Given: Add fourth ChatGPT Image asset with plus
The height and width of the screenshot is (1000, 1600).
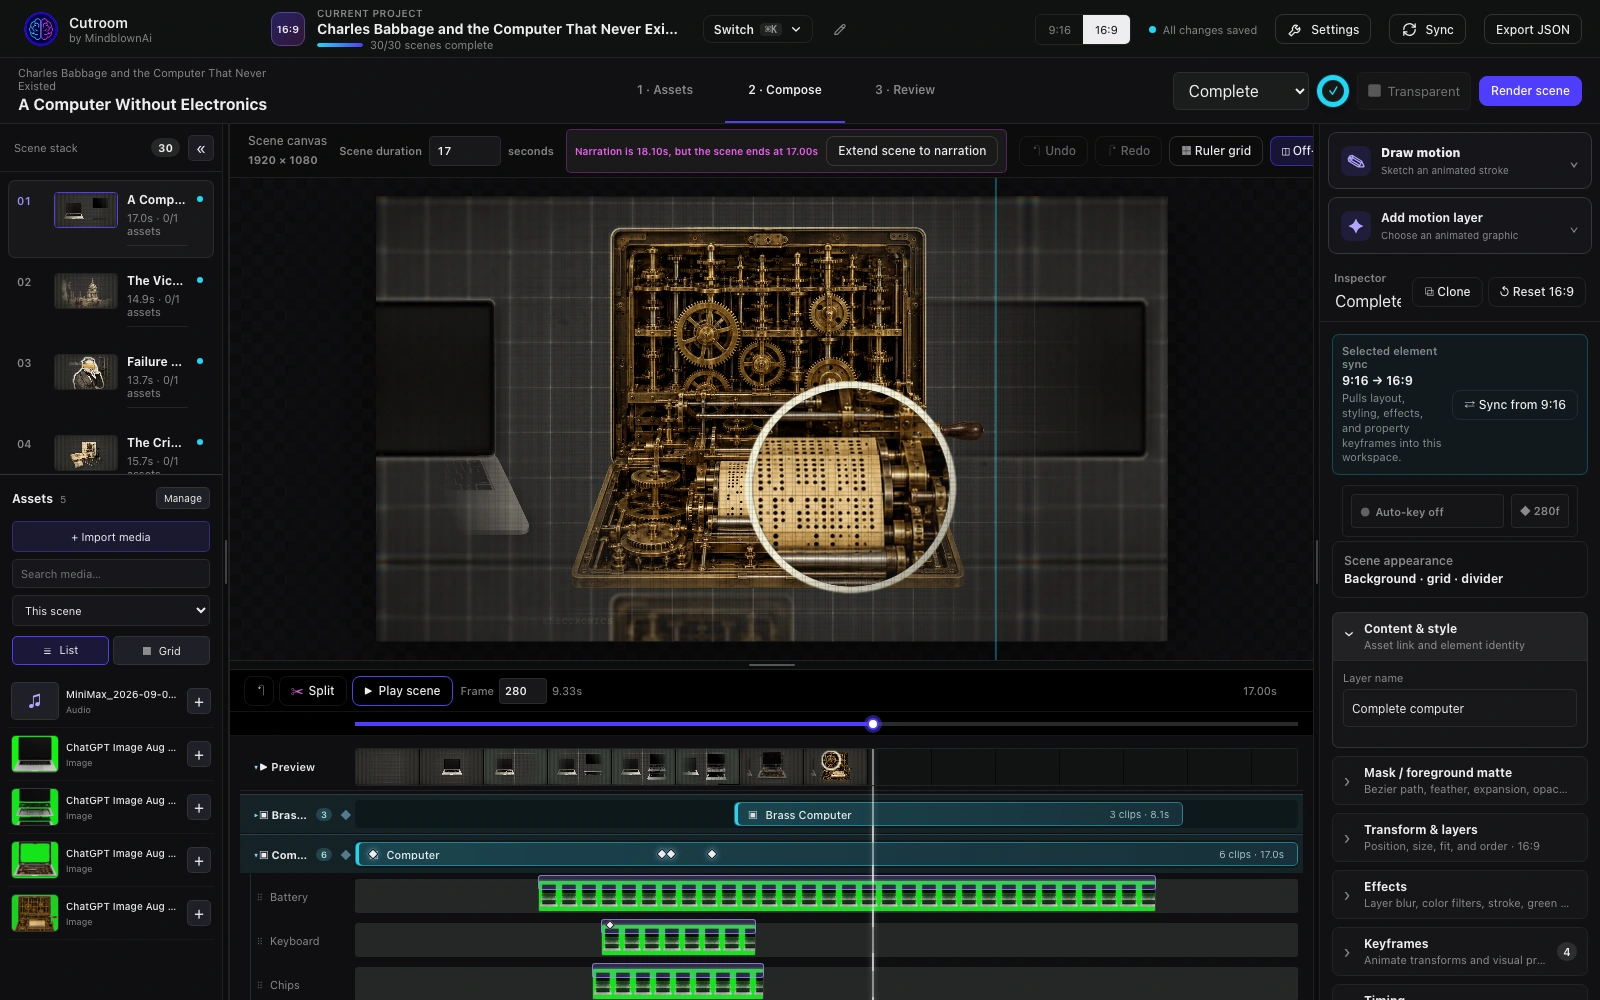Looking at the screenshot, I should [x=199, y=914].
